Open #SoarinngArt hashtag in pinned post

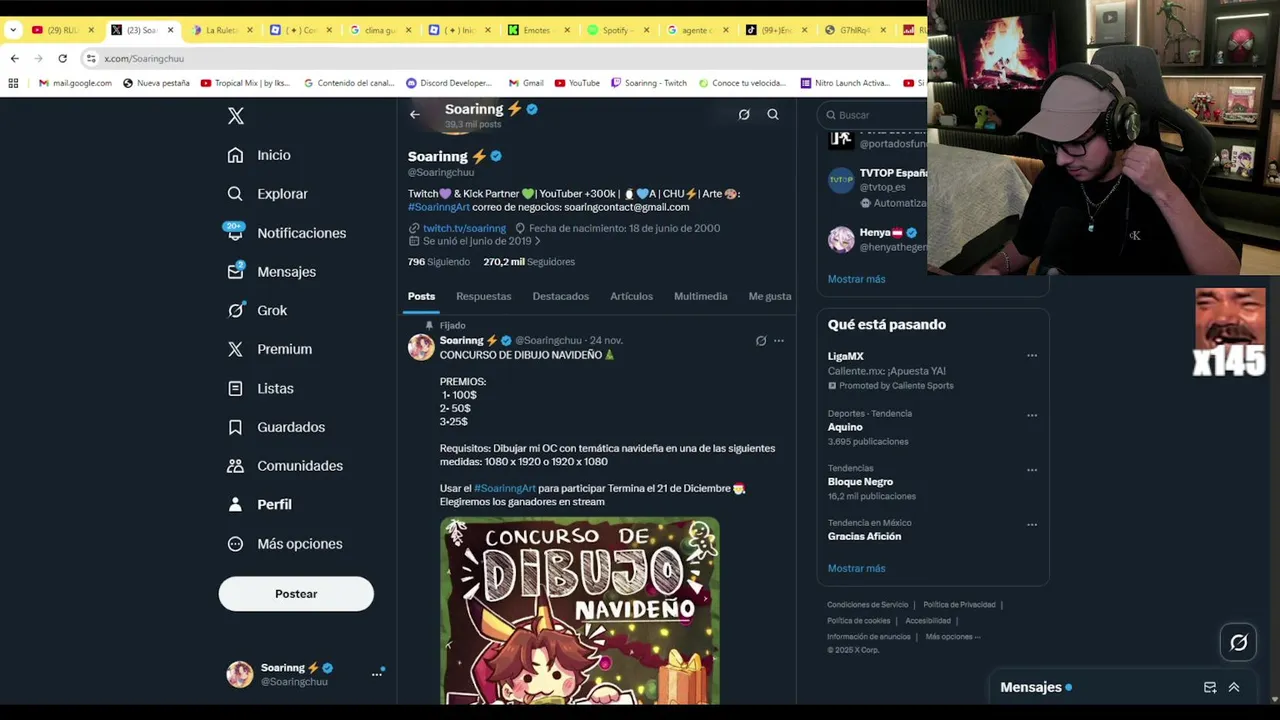pos(505,488)
